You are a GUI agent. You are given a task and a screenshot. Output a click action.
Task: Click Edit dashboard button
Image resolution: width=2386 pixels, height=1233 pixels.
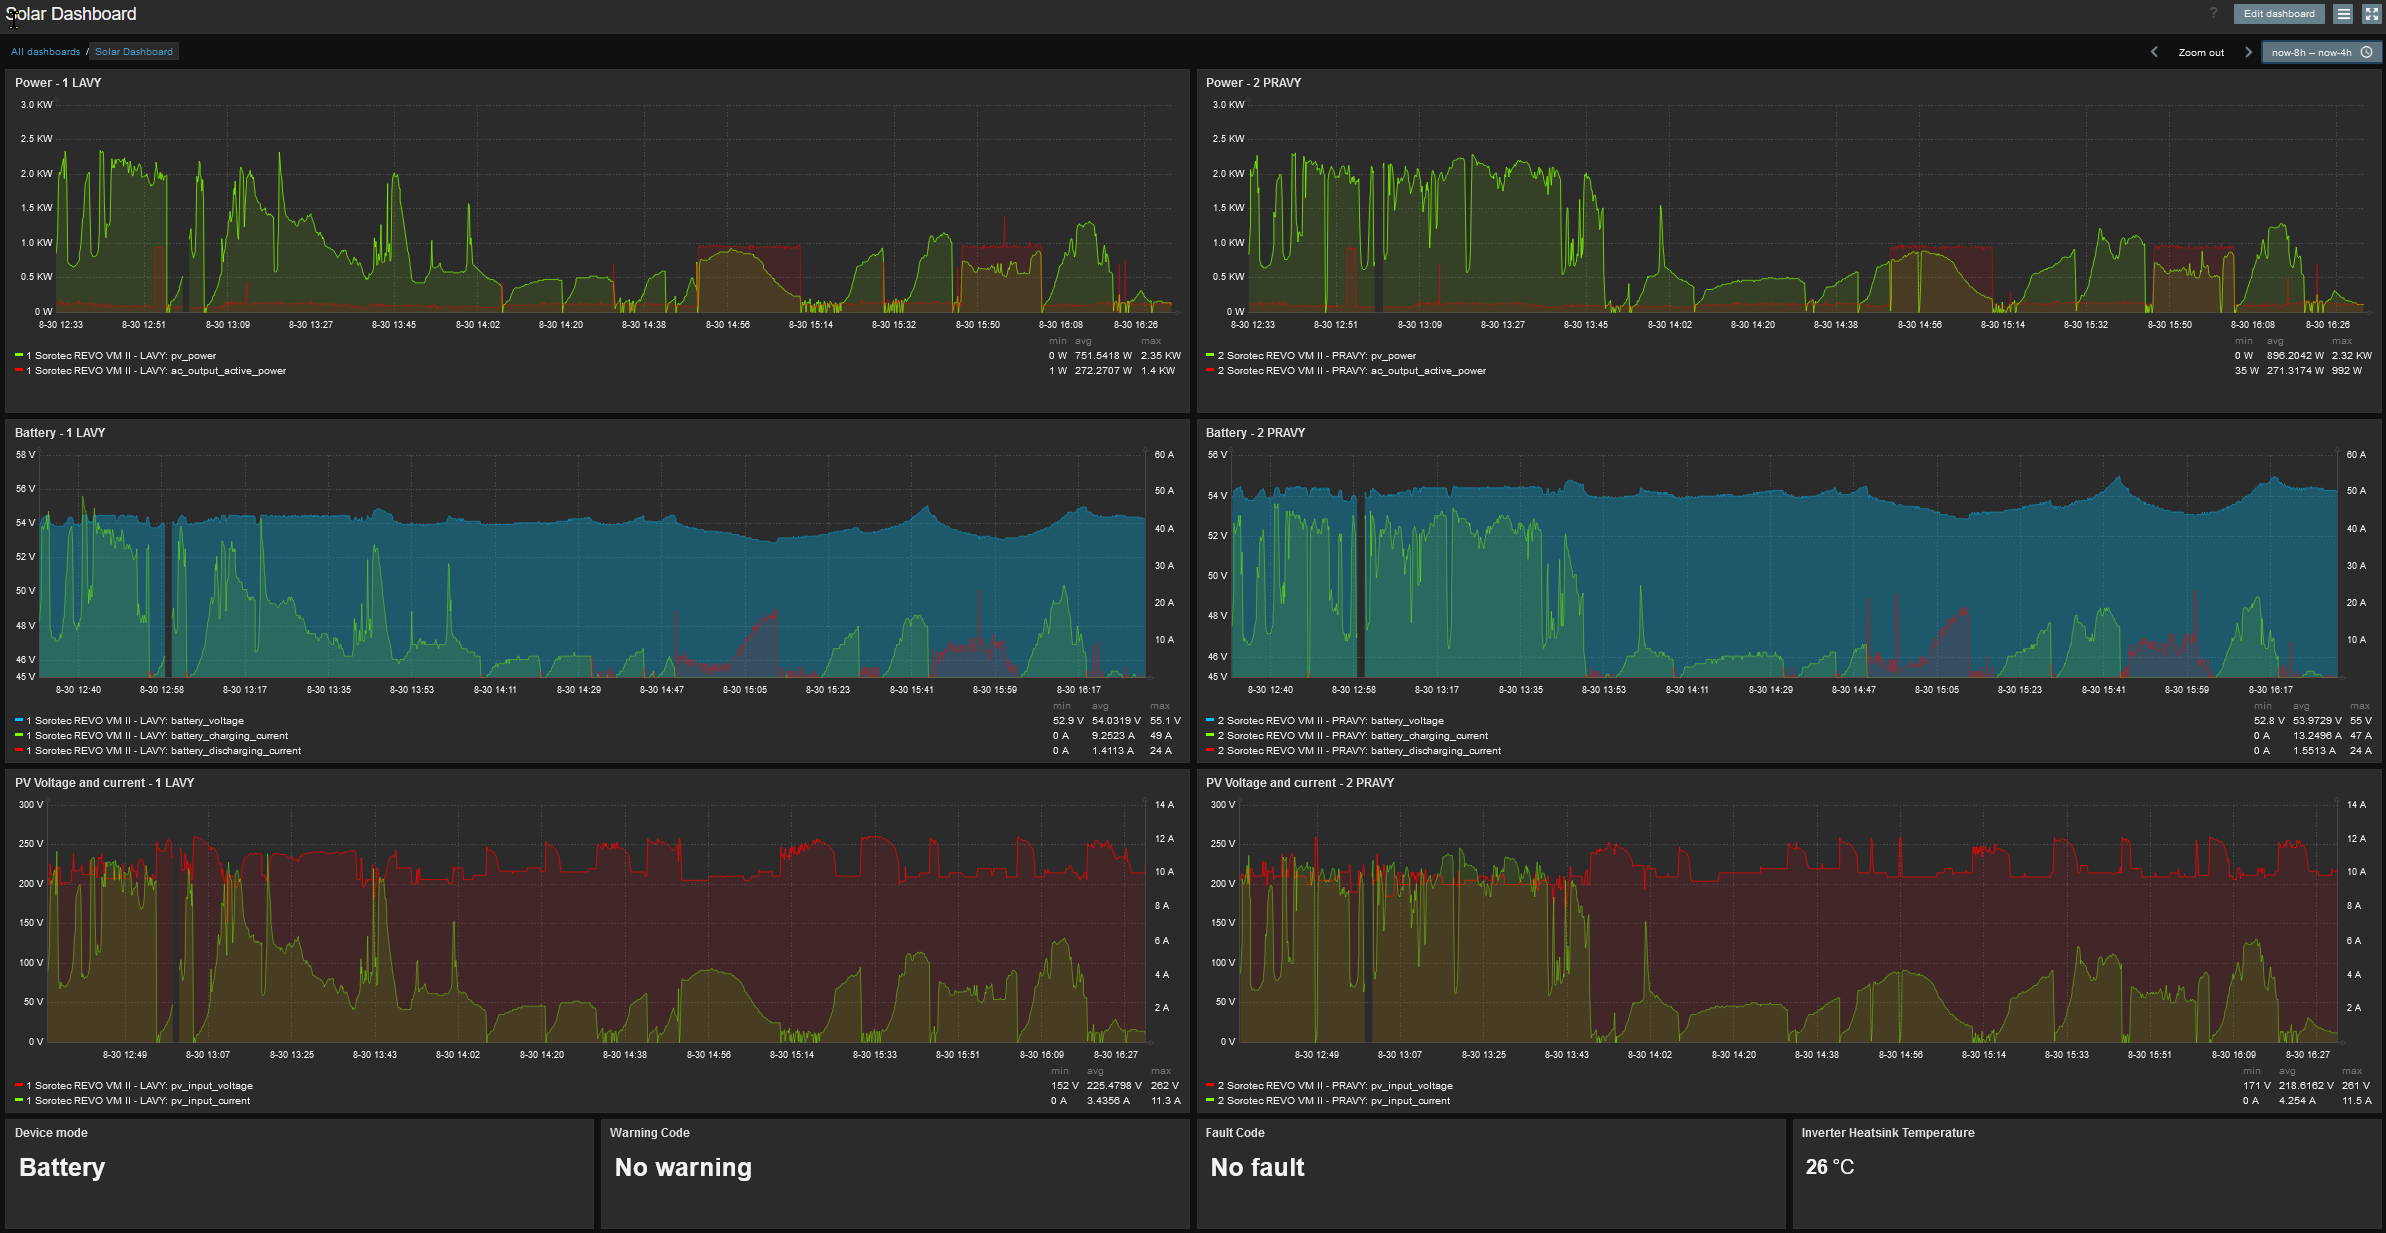(x=2279, y=14)
